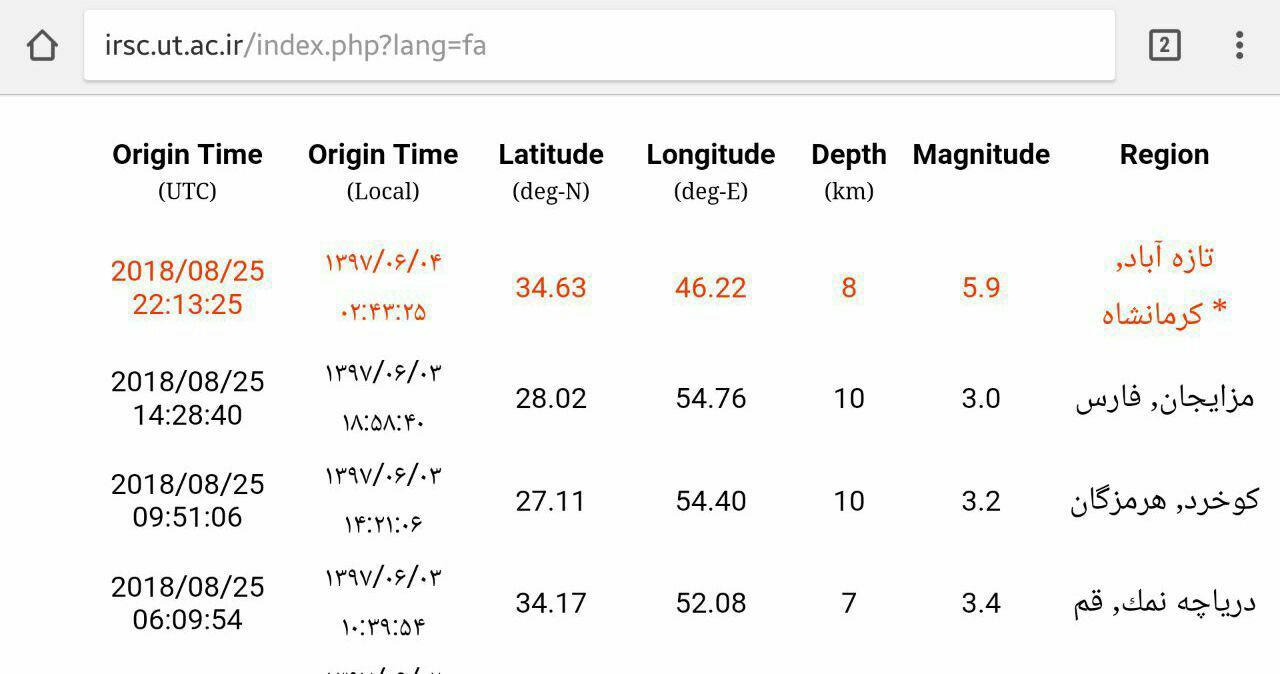Open the red 5.9 magnitude earthquake entry
The image size is (1280, 674).
tap(981, 288)
